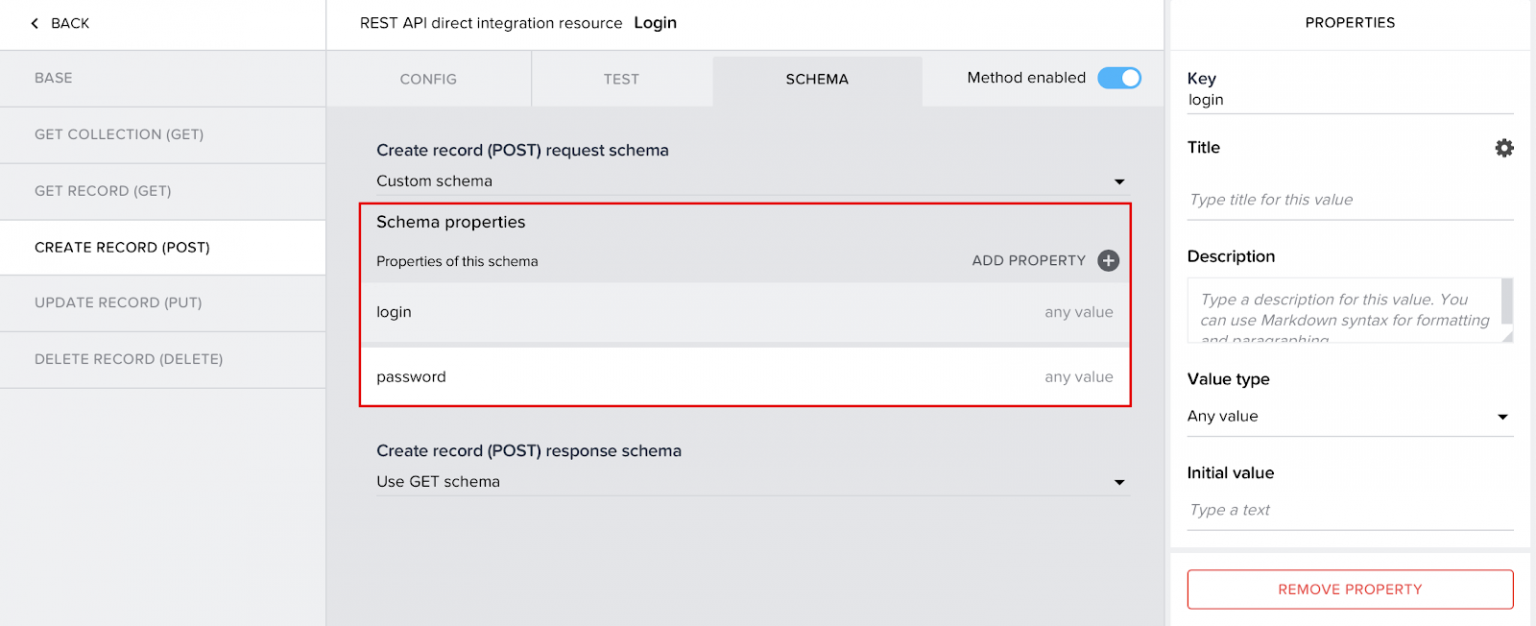The height and width of the screenshot is (626, 1536).
Task: Click the dropdown arrow for response schema
Action: tap(1119, 481)
